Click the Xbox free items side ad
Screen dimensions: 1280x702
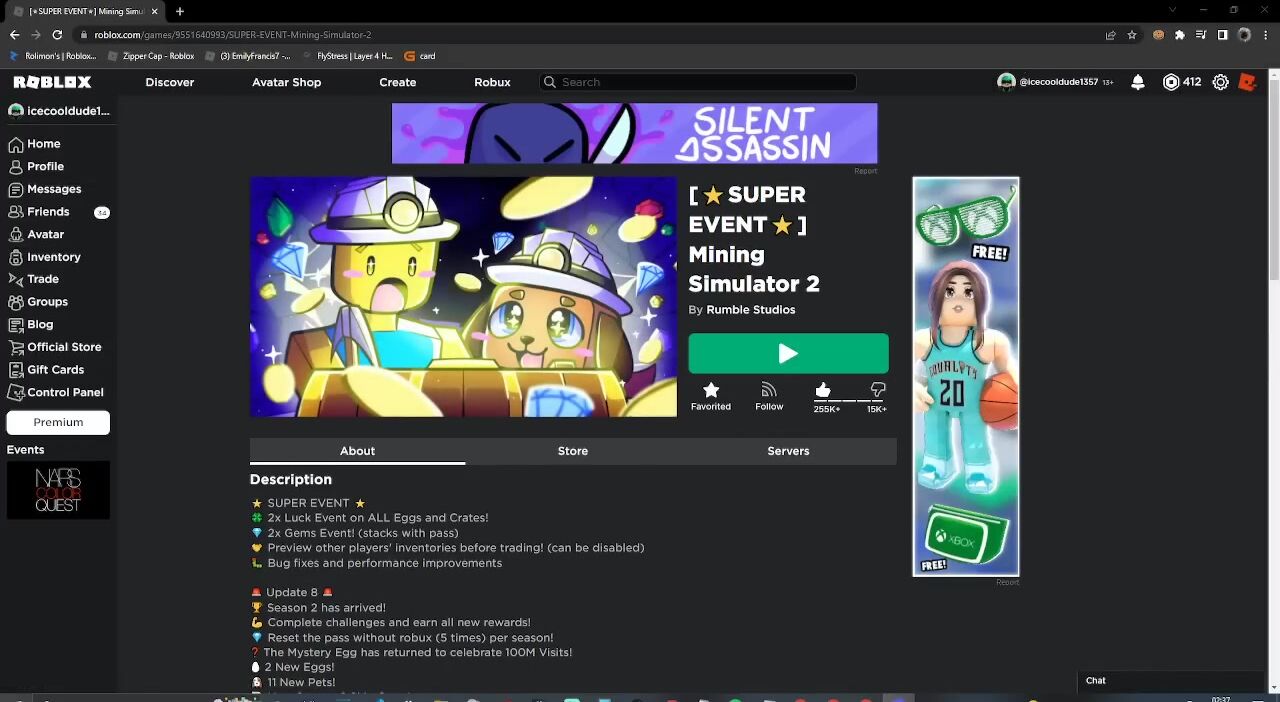point(966,377)
